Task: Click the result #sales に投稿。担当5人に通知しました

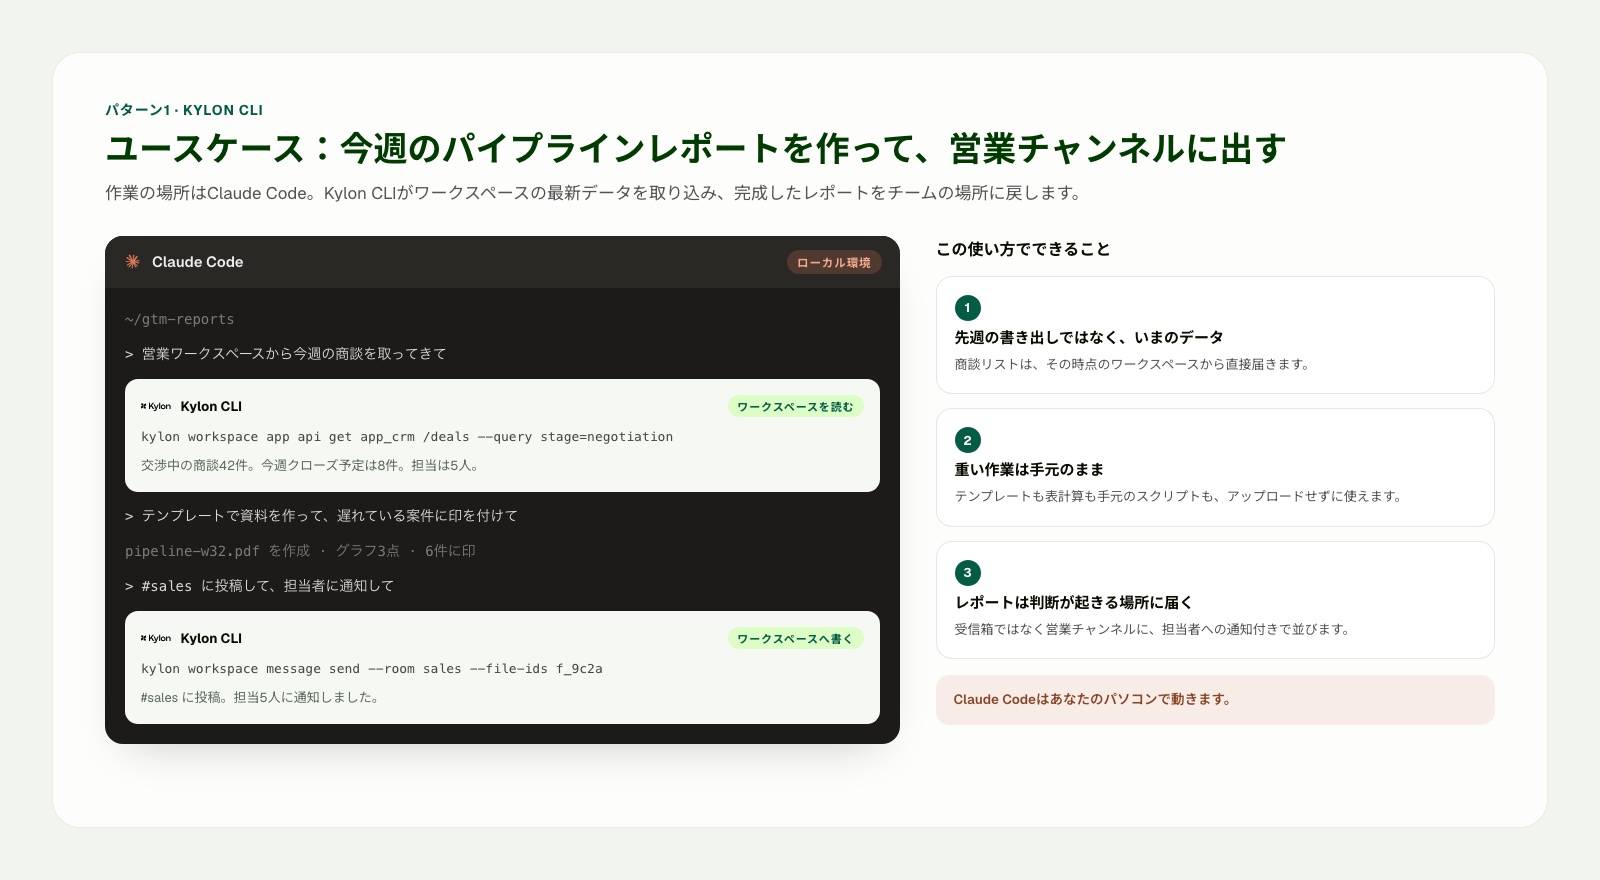Action: [261, 698]
